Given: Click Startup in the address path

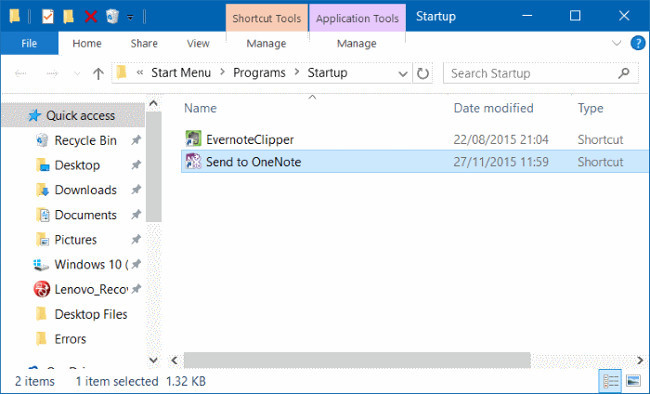Looking at the screenshot, I should 327,73.
